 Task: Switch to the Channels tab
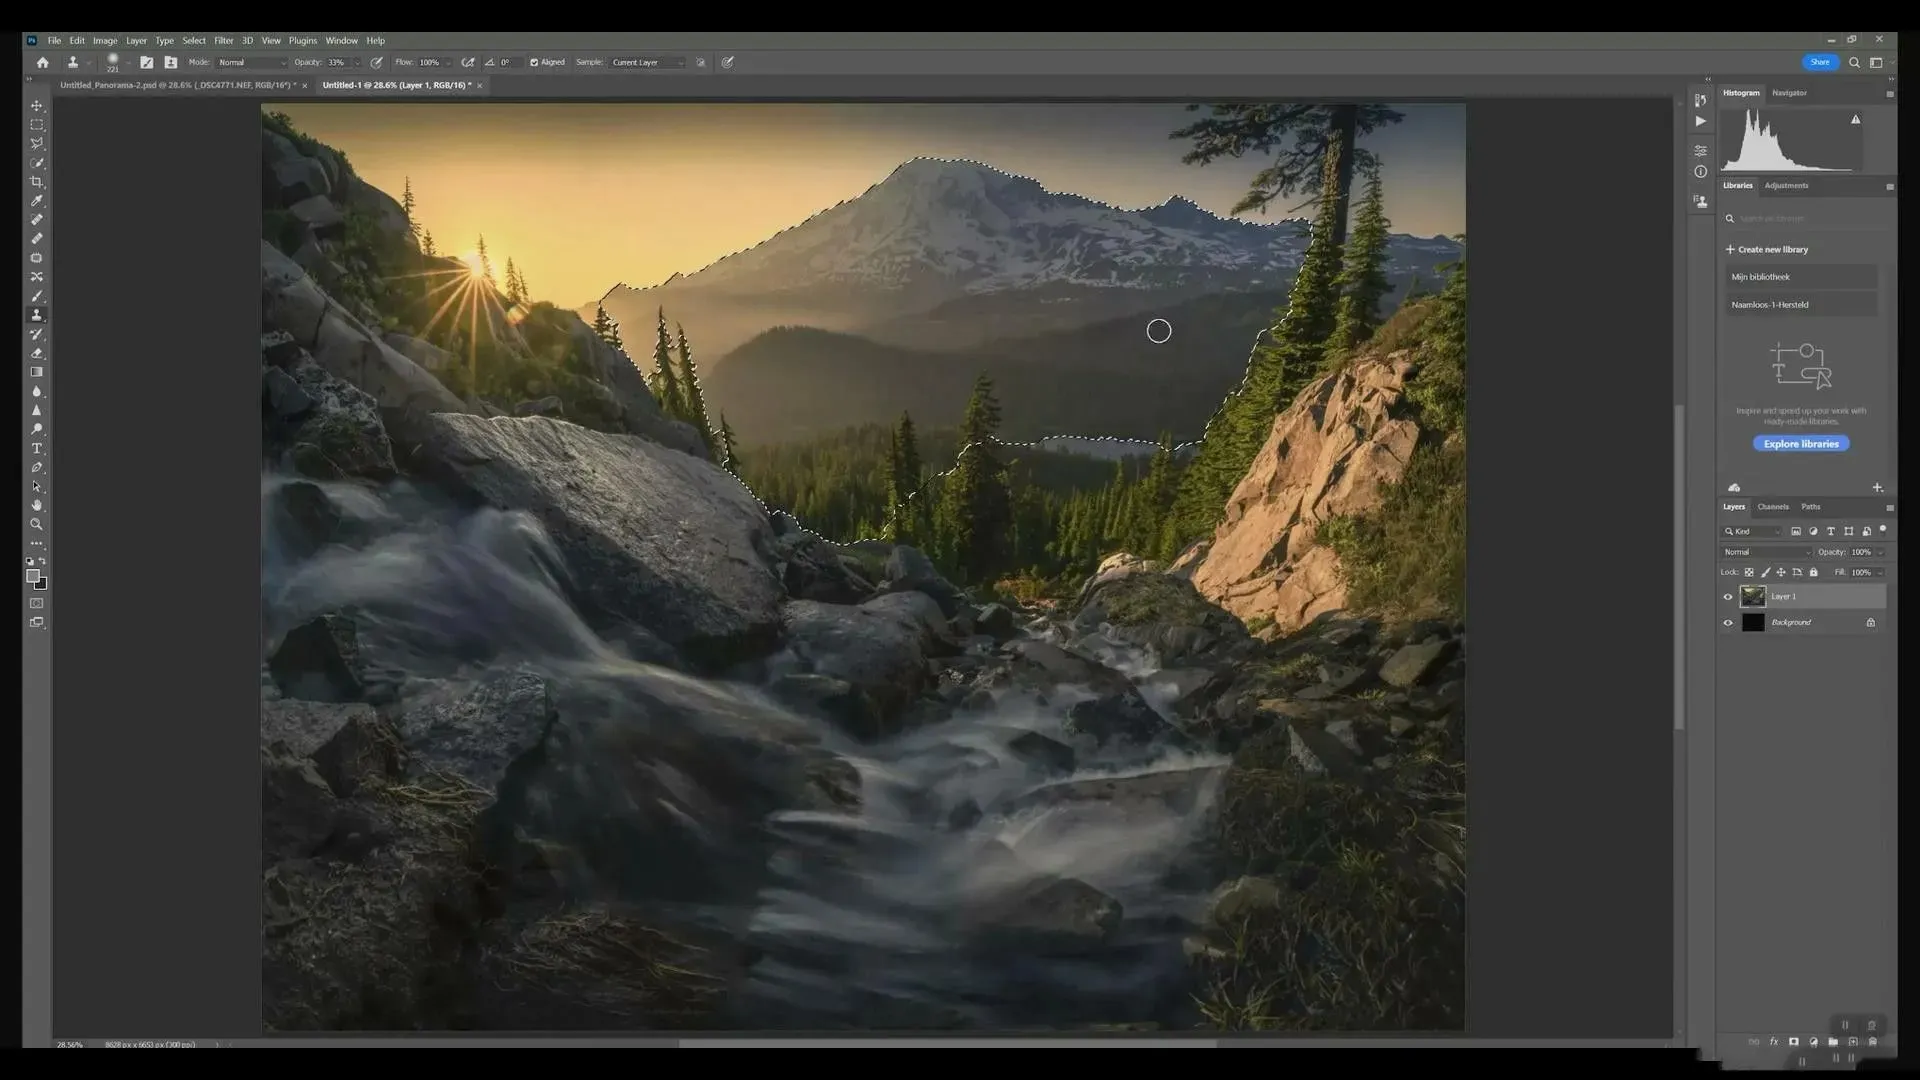coord(1772,507)
